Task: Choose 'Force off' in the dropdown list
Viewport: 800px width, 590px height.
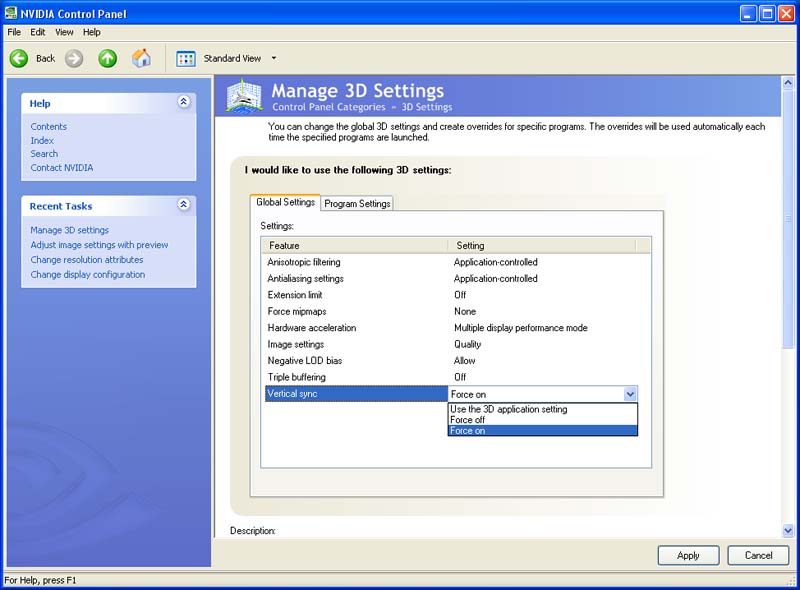Action: point(543,420)
